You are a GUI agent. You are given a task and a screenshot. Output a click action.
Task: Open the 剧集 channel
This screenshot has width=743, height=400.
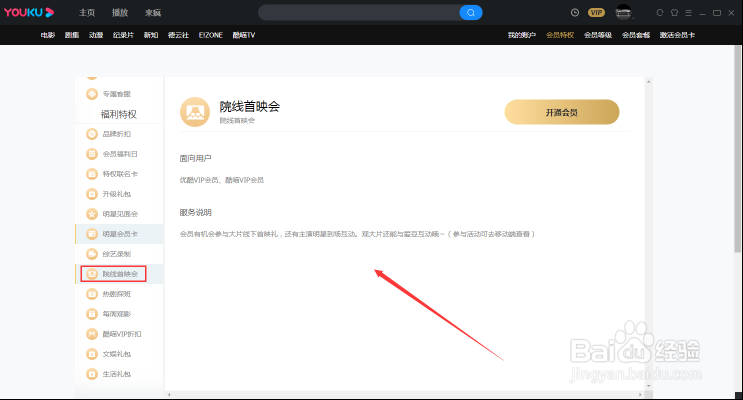point(72,35)
